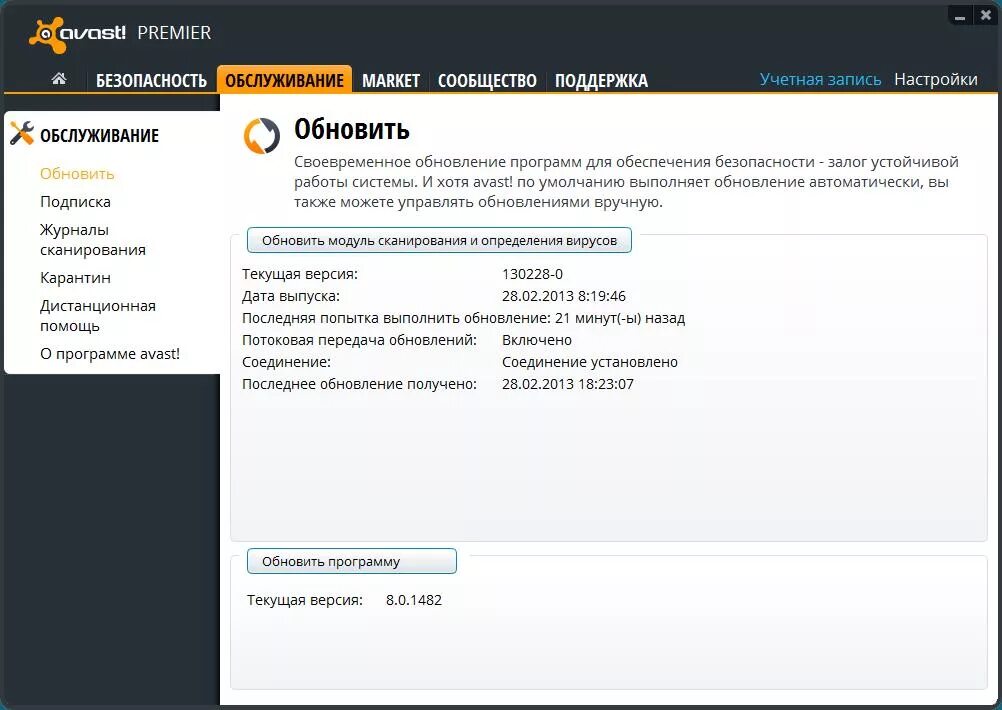Viewport: 1002px width, 710px height.
Task: Click the Соединение: label
Action: pyautogui.click(x=286, y=362)
